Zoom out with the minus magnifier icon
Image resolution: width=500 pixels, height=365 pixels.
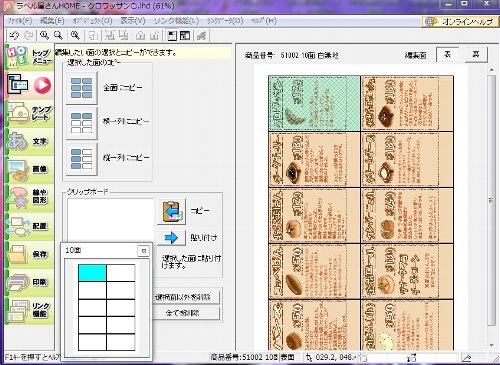pos(58,35)
